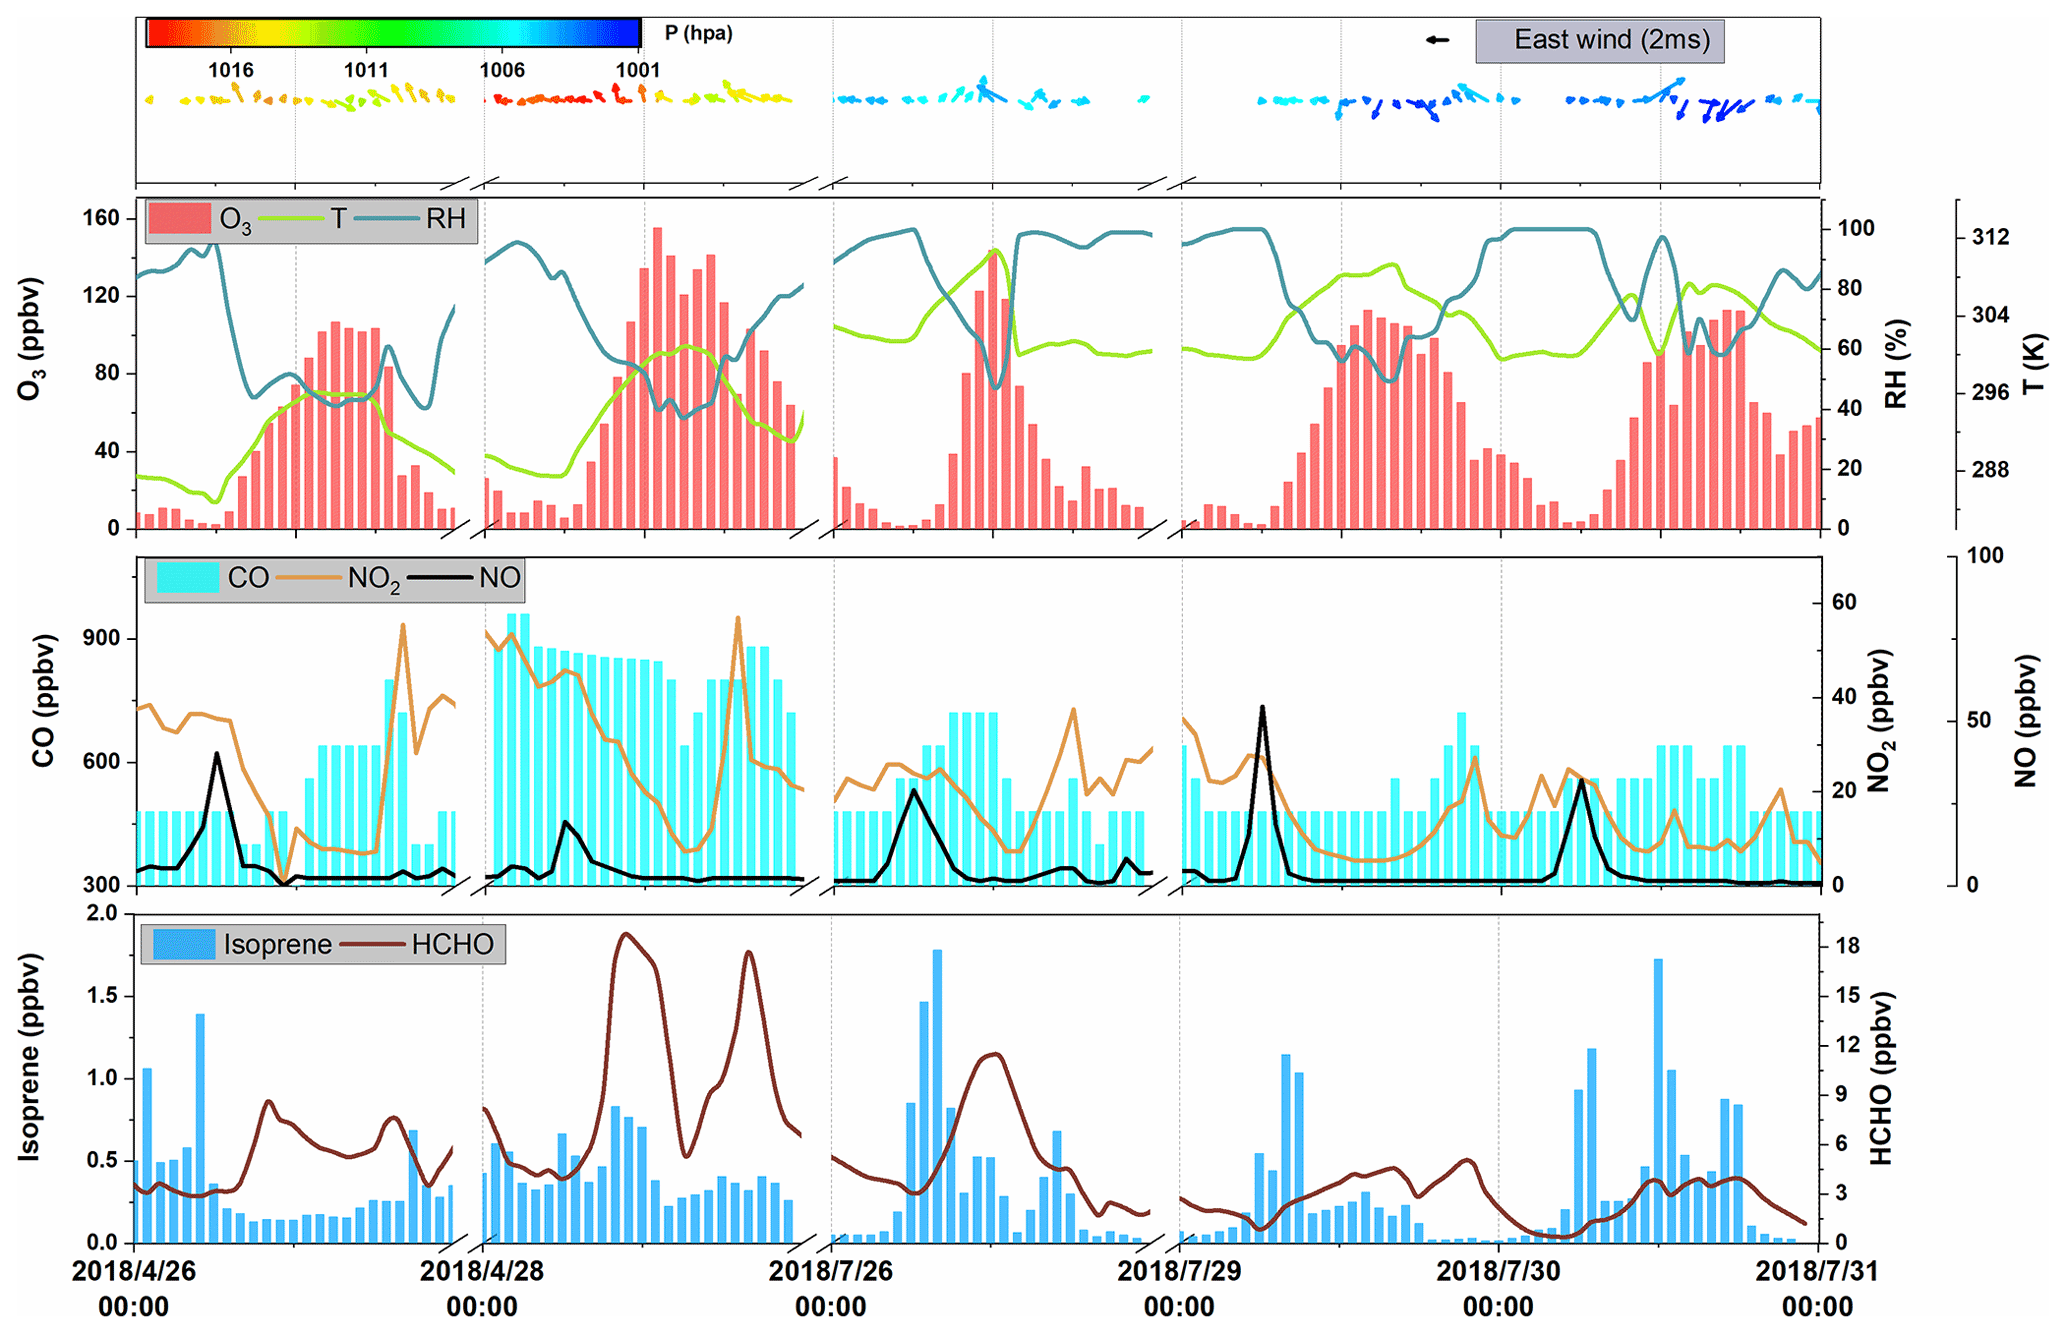Click the O3 (ppbv) y-axis title
This screenshot has width=2067, height=1334.
tap(30, 340)
